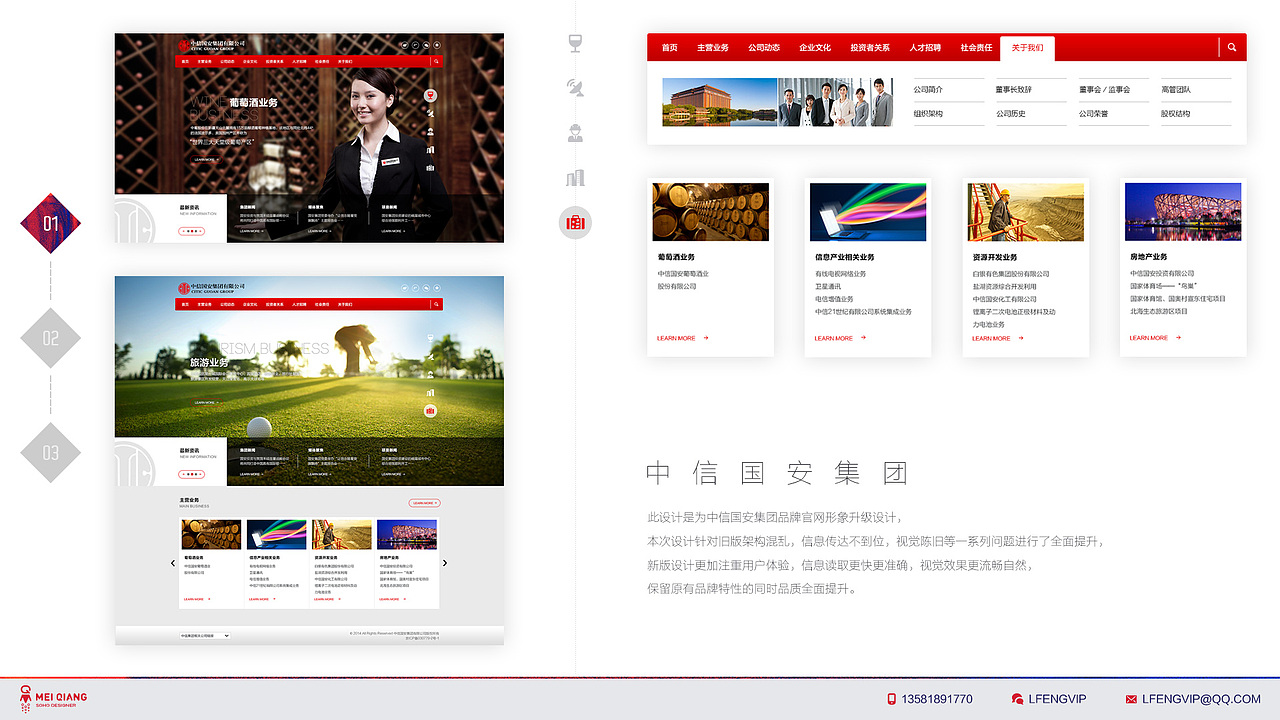1280x720 pixels.
Task: Click news pagination dots in wine mockup
Action: [192, 231]
